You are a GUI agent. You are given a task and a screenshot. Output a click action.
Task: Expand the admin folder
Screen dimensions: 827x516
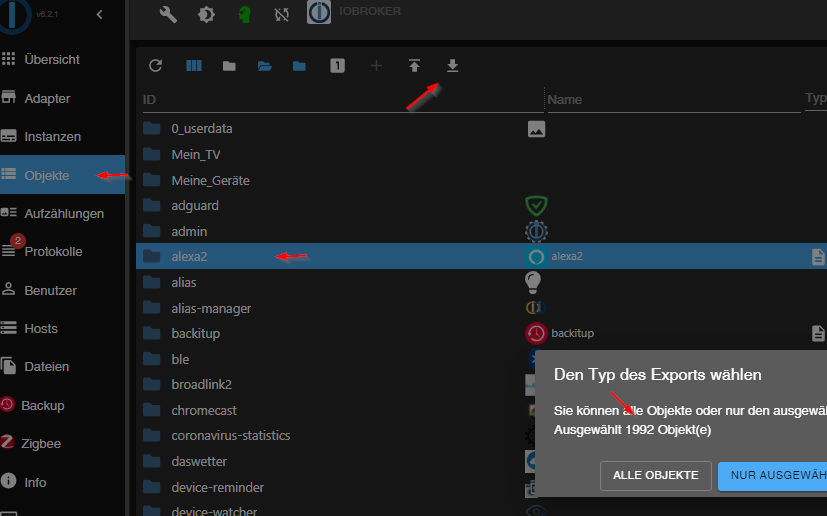152,231
